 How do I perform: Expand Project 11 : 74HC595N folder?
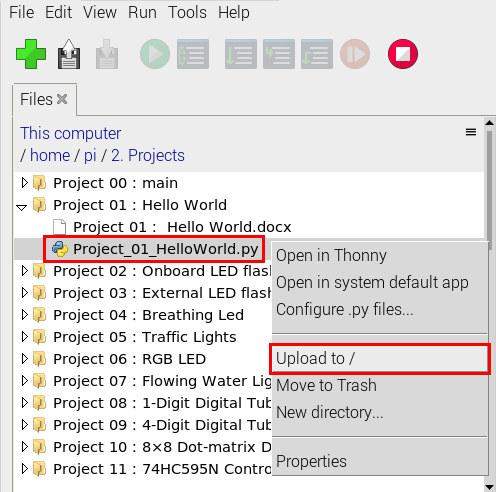[x=24, y=469]
